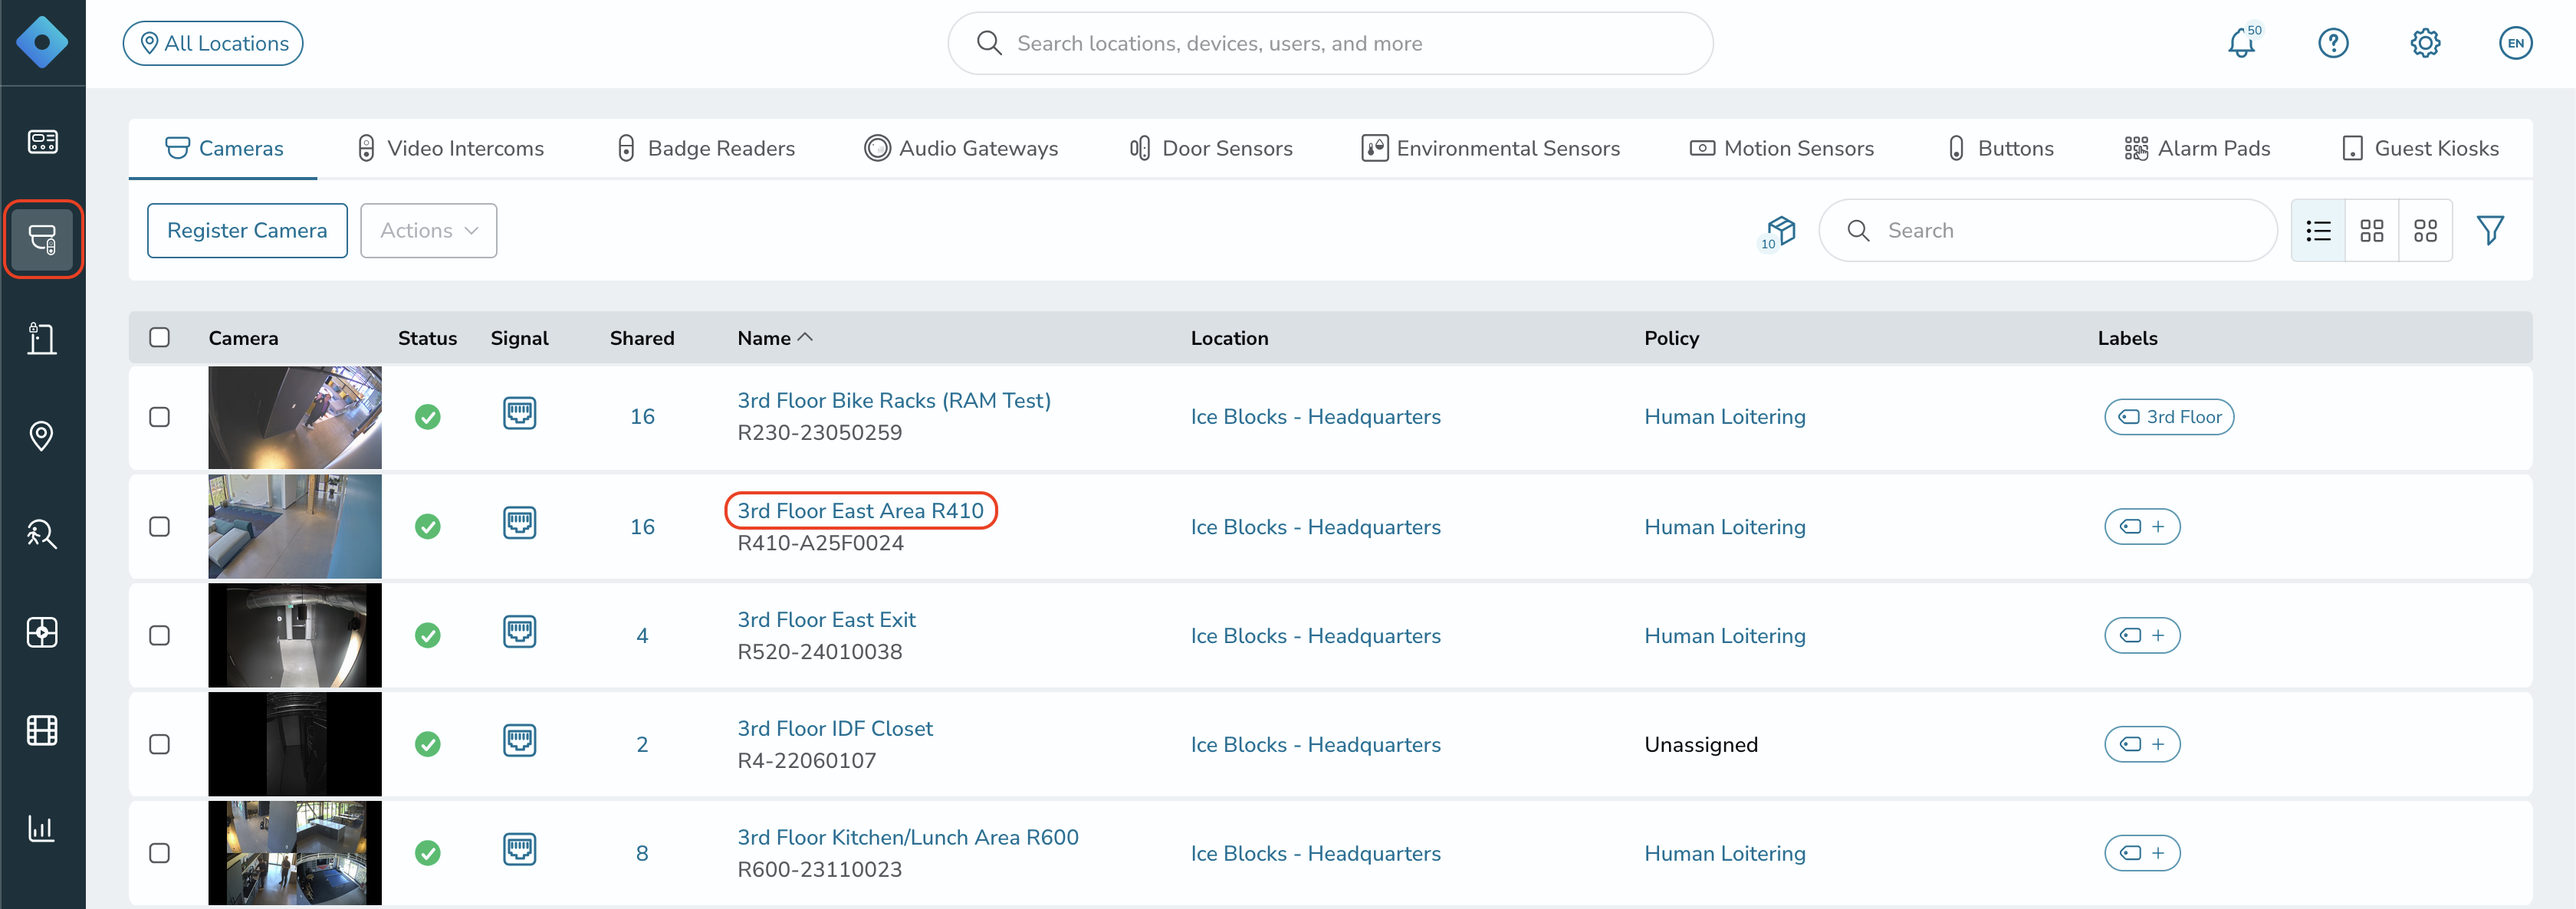
Task: Switch to the Video Intercoms tab
Action: click(x=450, y=148)
